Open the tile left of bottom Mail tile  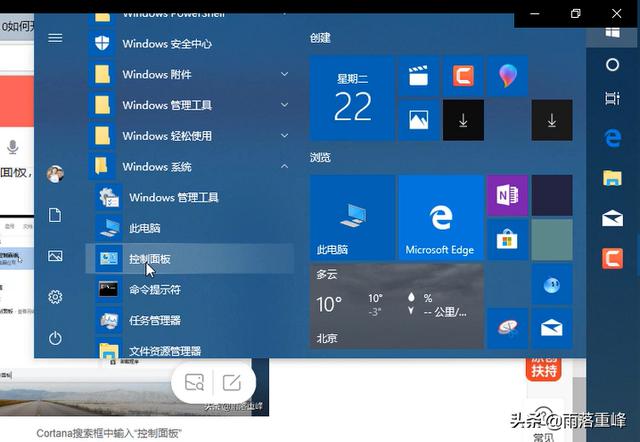click(x=508, y=328)
